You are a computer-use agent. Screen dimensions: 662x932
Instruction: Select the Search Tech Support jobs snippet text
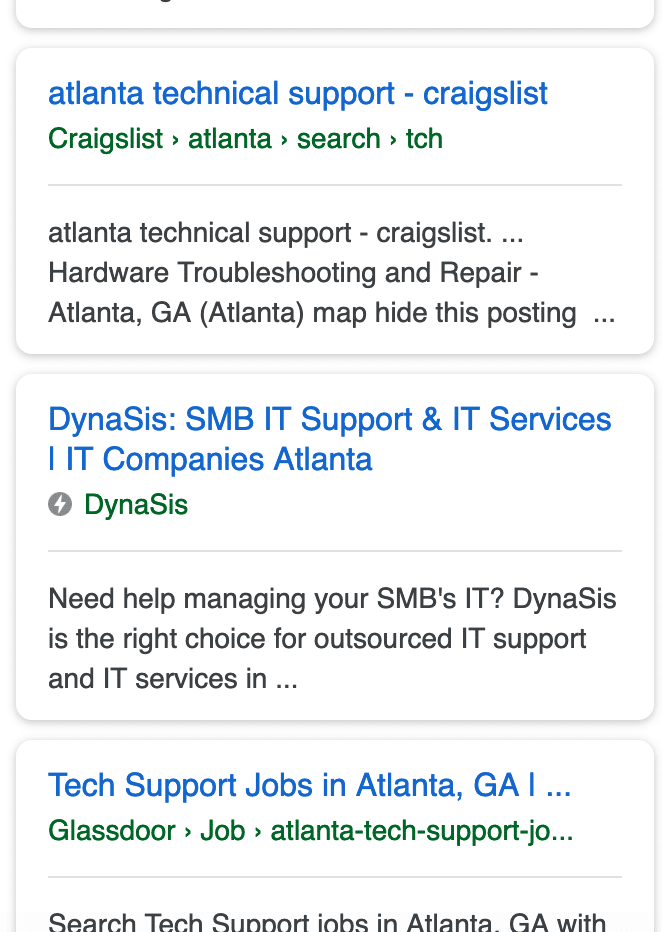click(x=327, y=921)
